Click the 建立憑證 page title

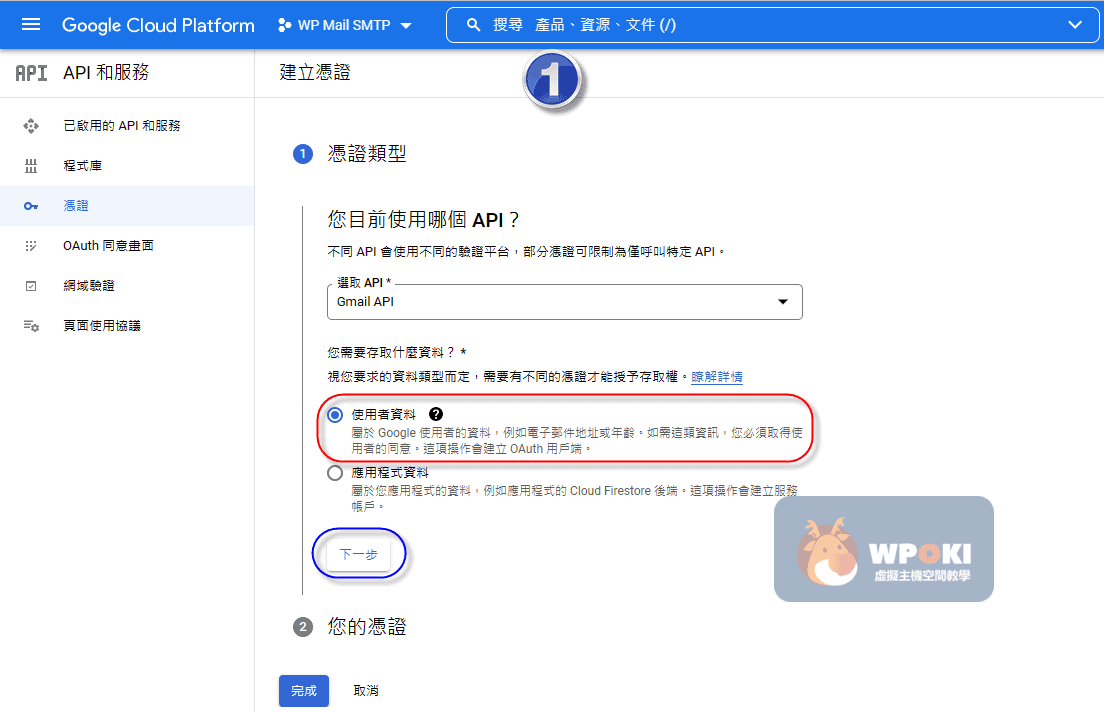tap(315, 73)
